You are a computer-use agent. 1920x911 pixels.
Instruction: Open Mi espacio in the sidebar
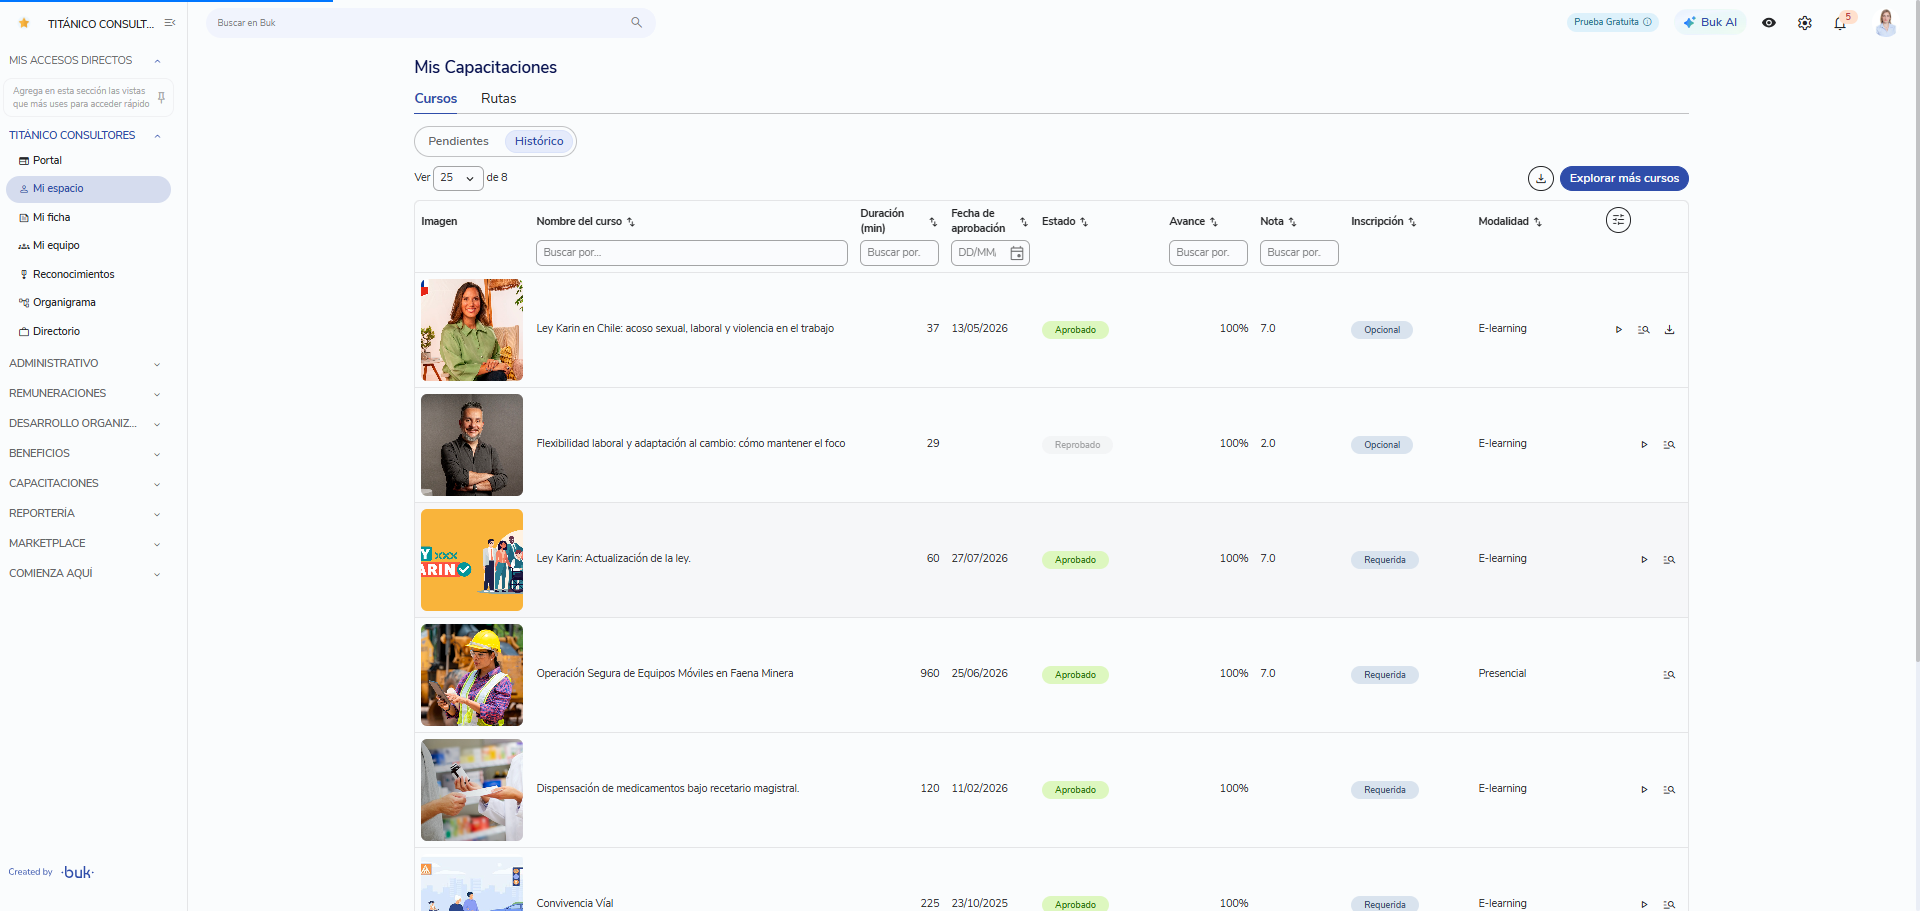point(88,189)
